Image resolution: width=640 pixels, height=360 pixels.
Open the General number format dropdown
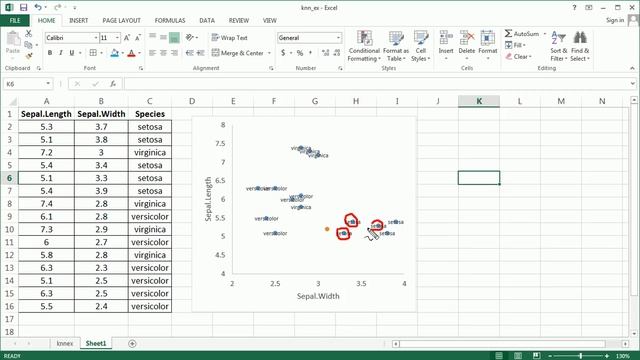tap(338, 38)
